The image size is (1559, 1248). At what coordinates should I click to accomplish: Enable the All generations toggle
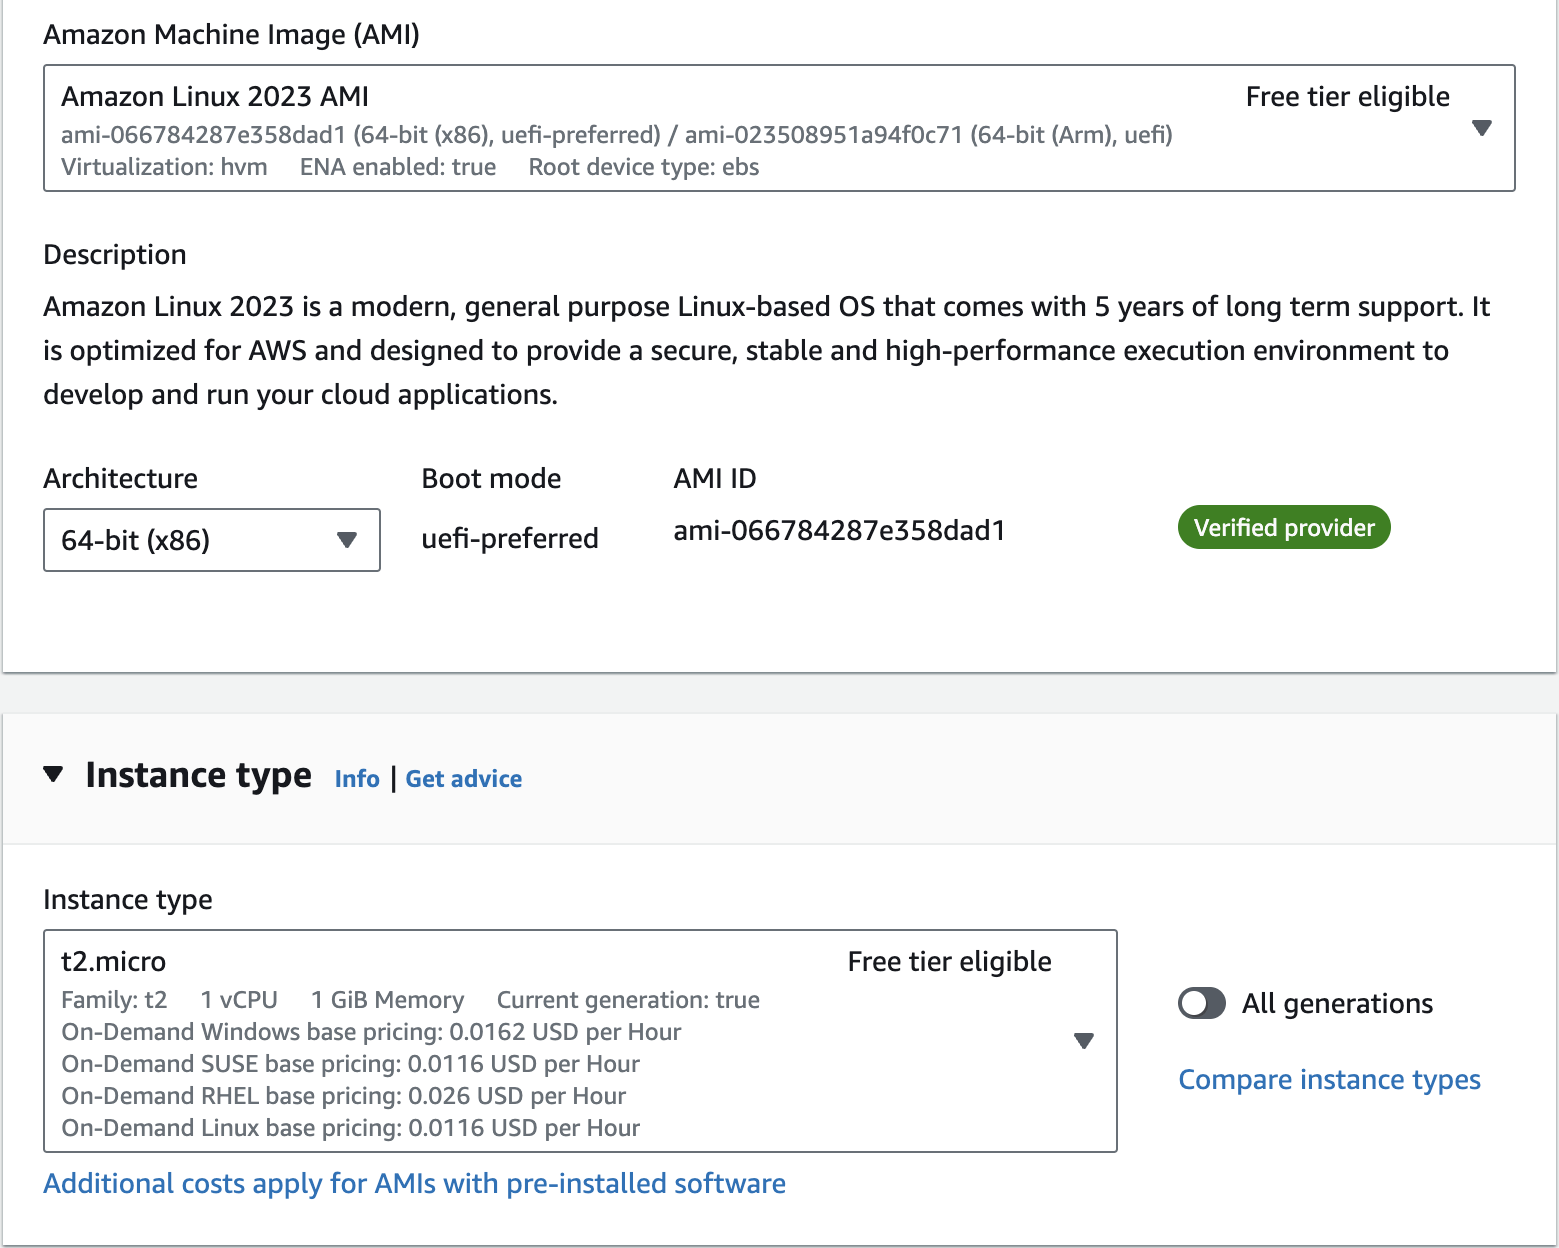click(1202, 1003)
